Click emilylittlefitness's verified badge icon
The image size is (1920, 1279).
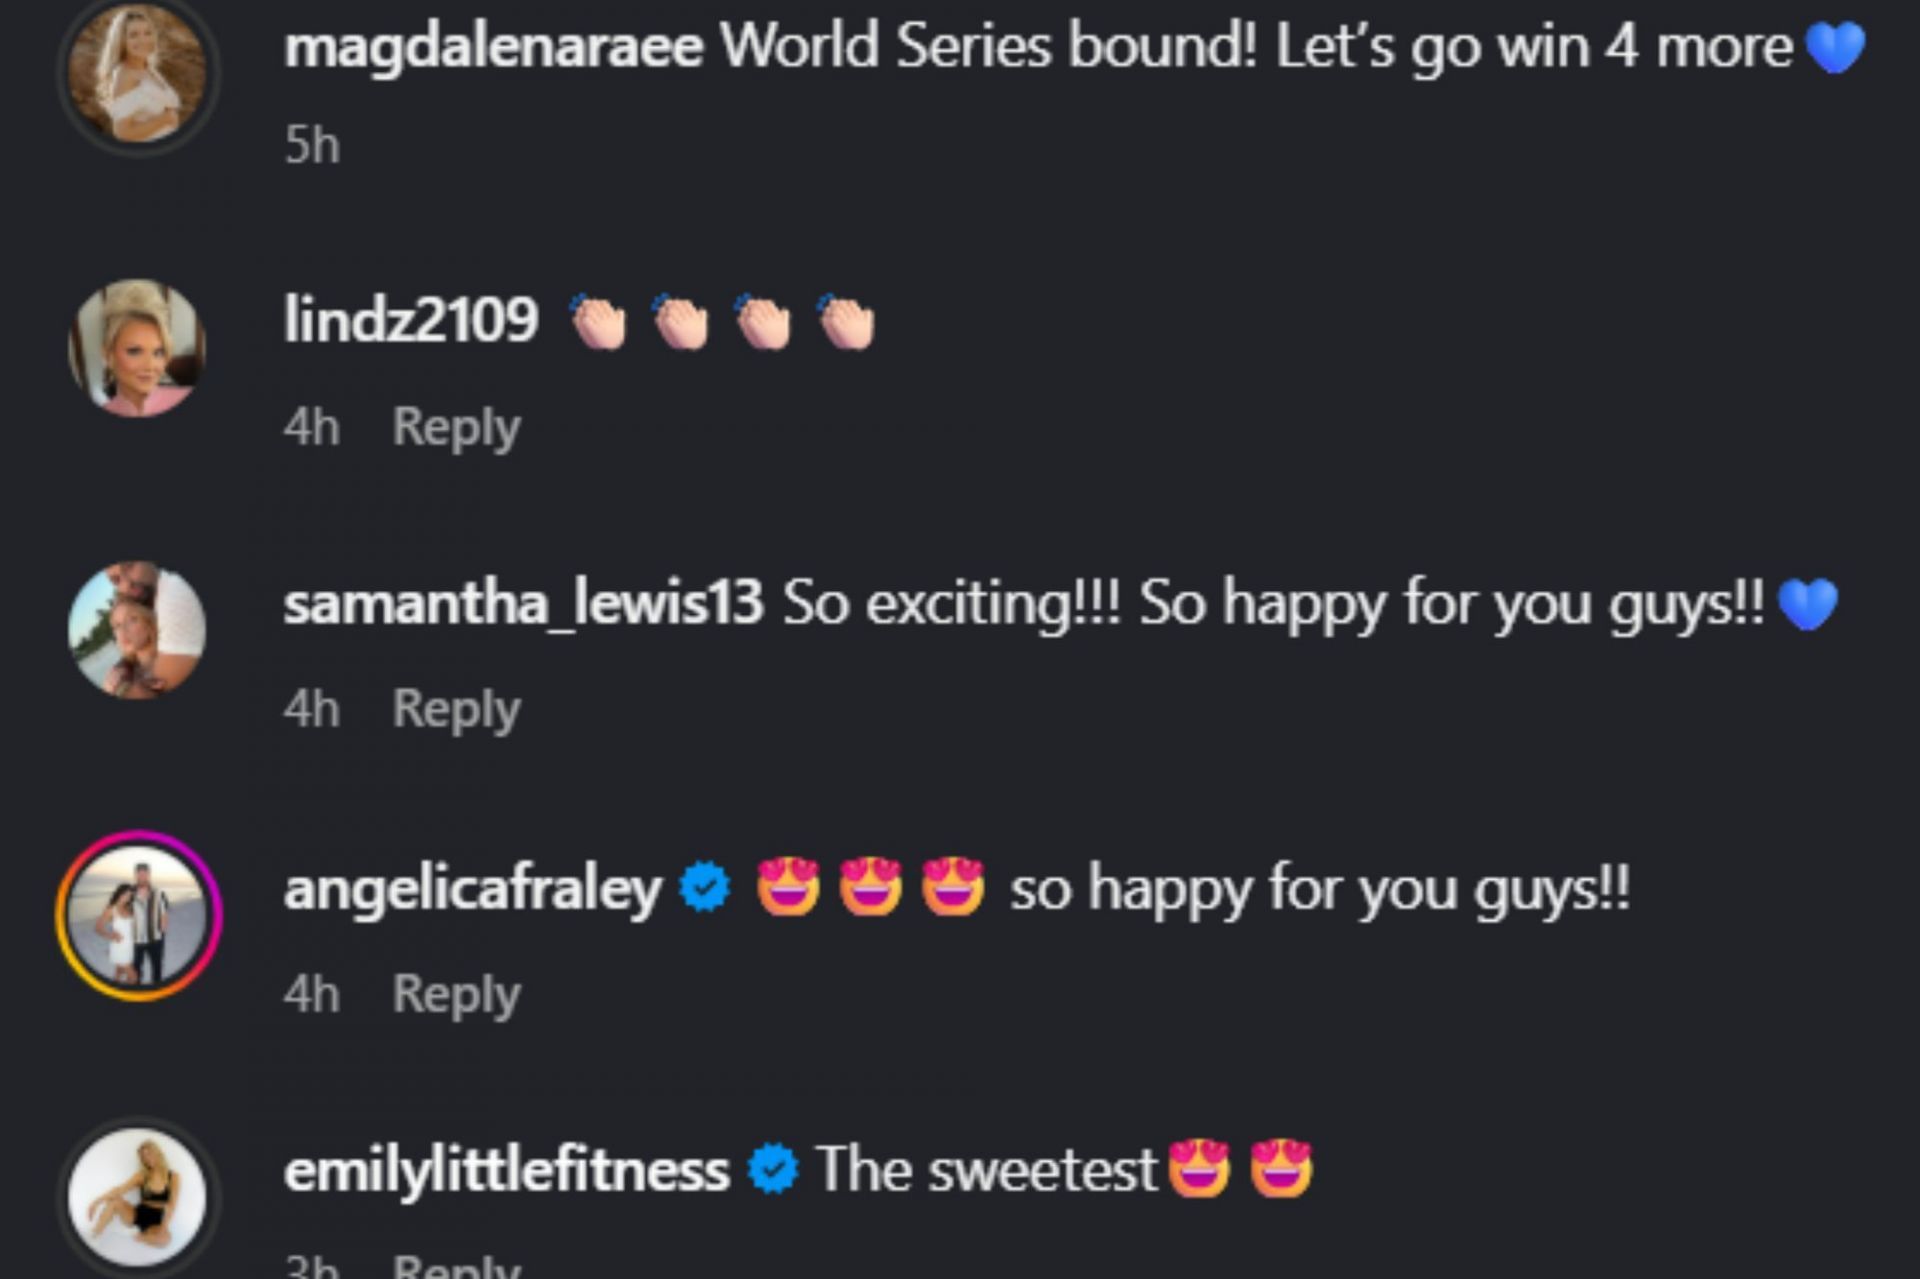(x=774, y=1170)
